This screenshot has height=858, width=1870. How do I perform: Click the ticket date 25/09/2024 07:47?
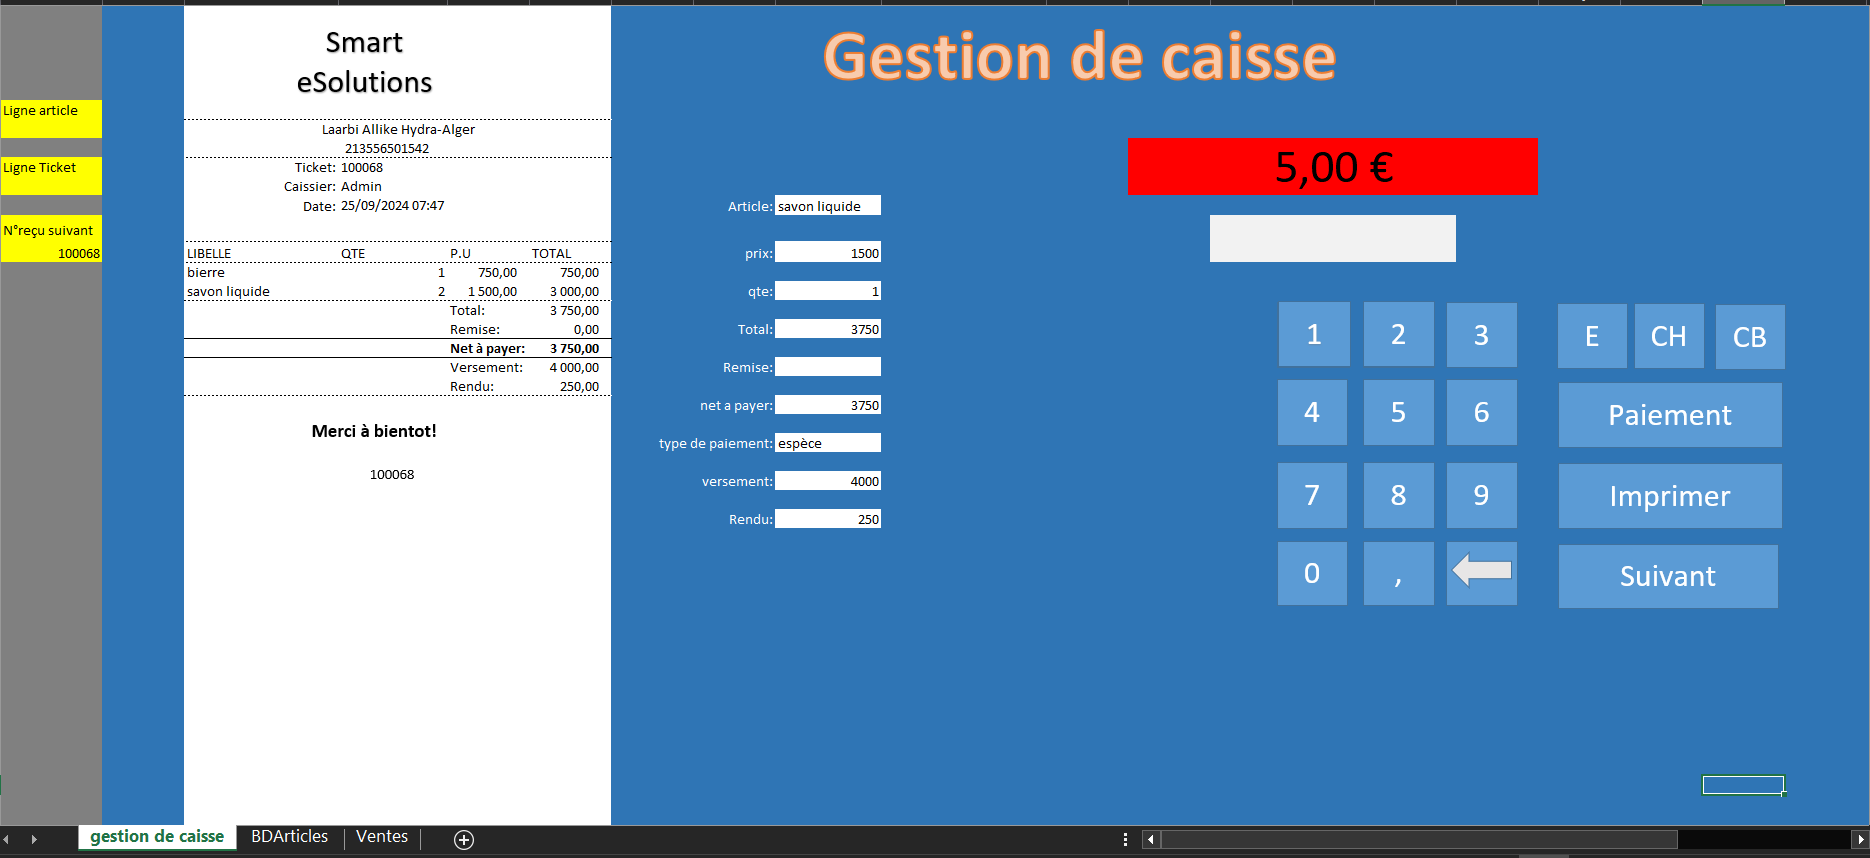coord(392,206)
